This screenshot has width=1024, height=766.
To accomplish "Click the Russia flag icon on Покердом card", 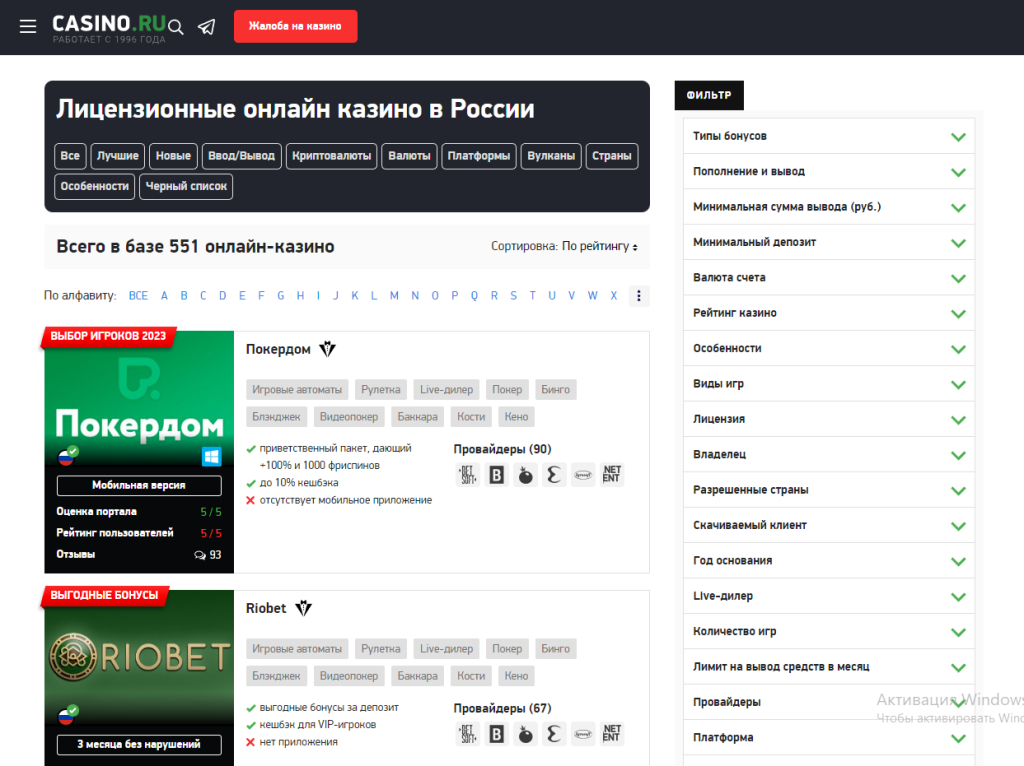I will (x=66, y=458).
